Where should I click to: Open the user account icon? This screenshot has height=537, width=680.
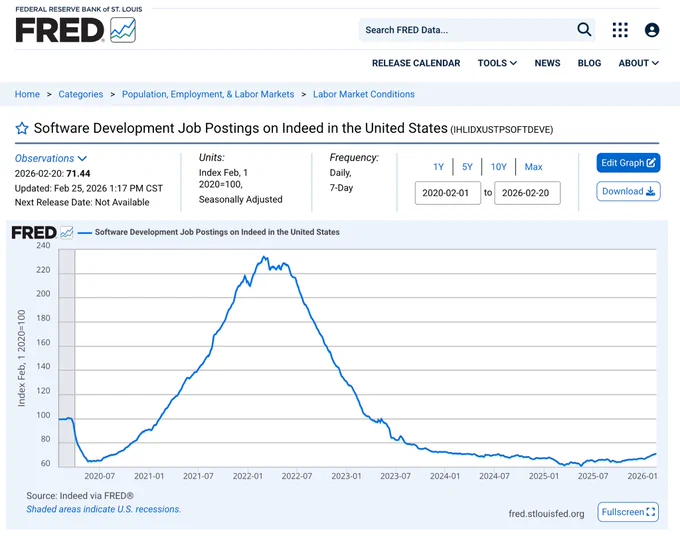coord(651,30)
